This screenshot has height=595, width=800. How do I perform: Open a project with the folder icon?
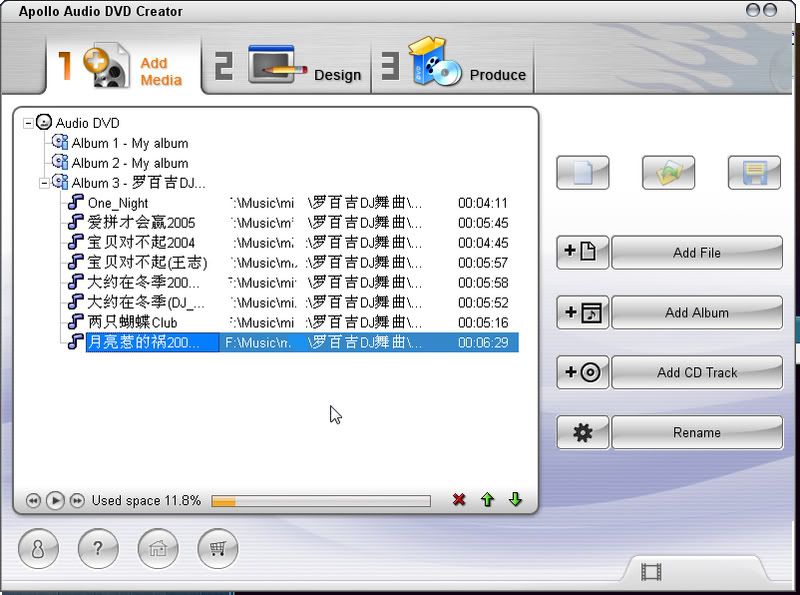tap(668, 172)
